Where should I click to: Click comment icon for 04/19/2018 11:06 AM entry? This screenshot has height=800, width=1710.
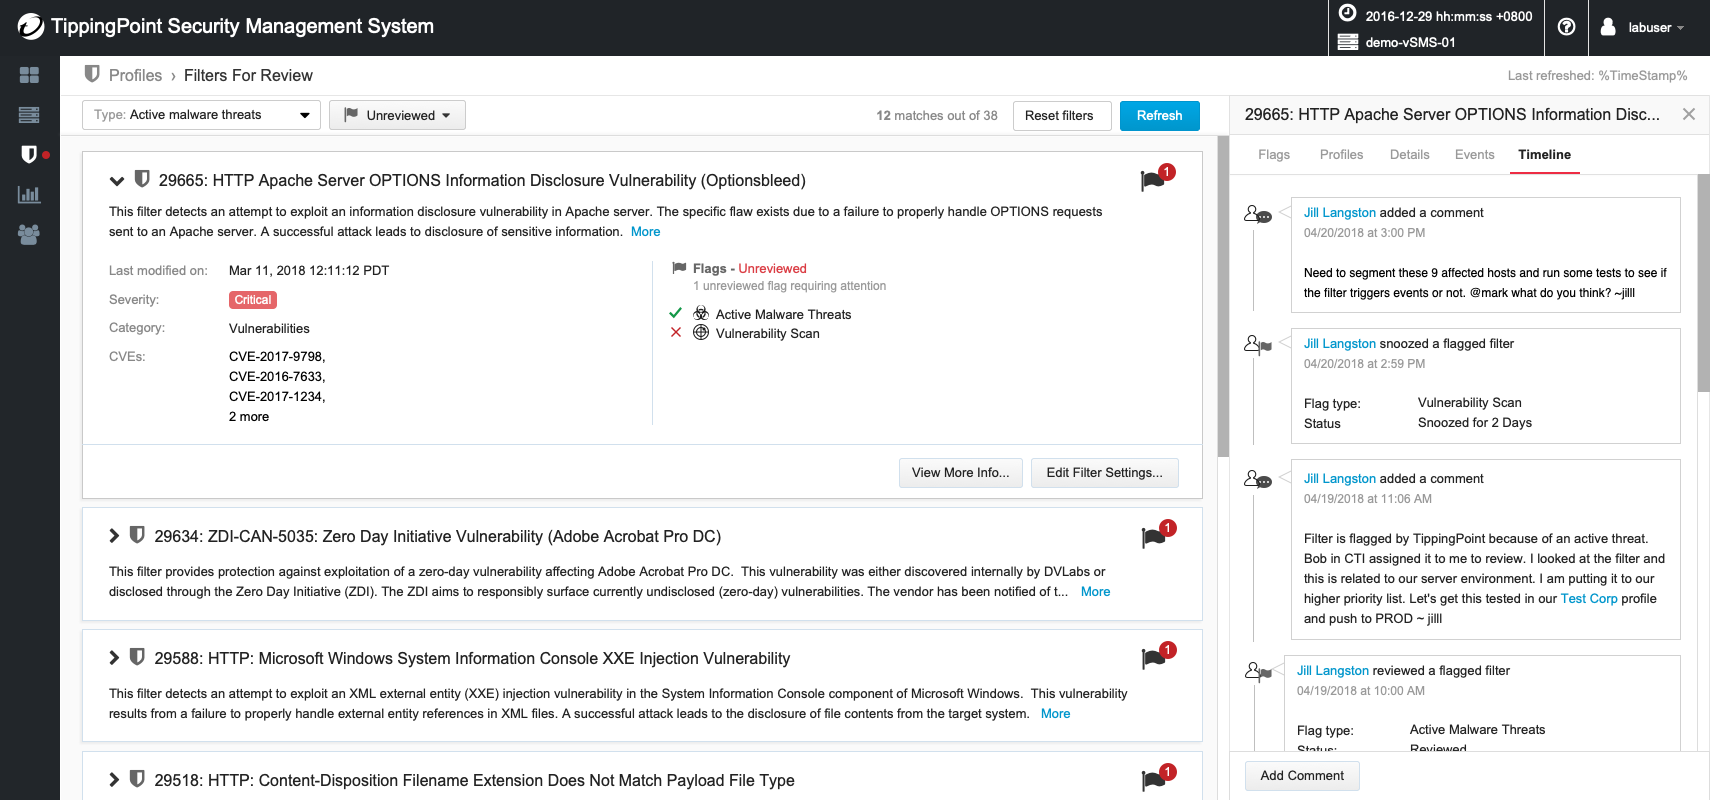(x=1257, y=480)
